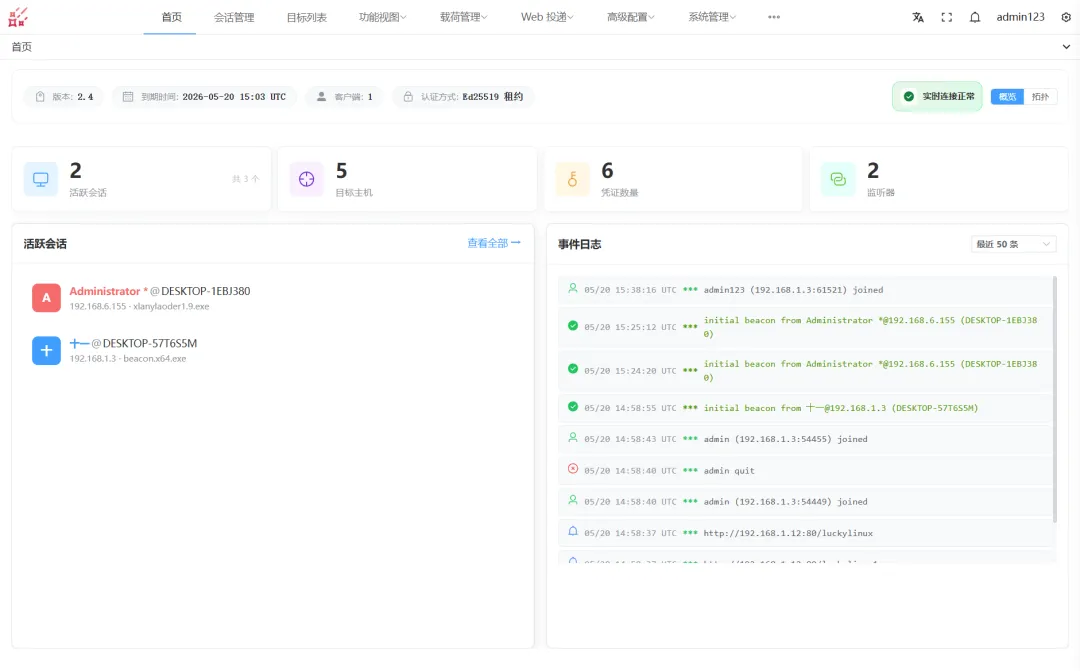
Task: Click the 监听器 count card
Action: [x=939, y=179]
